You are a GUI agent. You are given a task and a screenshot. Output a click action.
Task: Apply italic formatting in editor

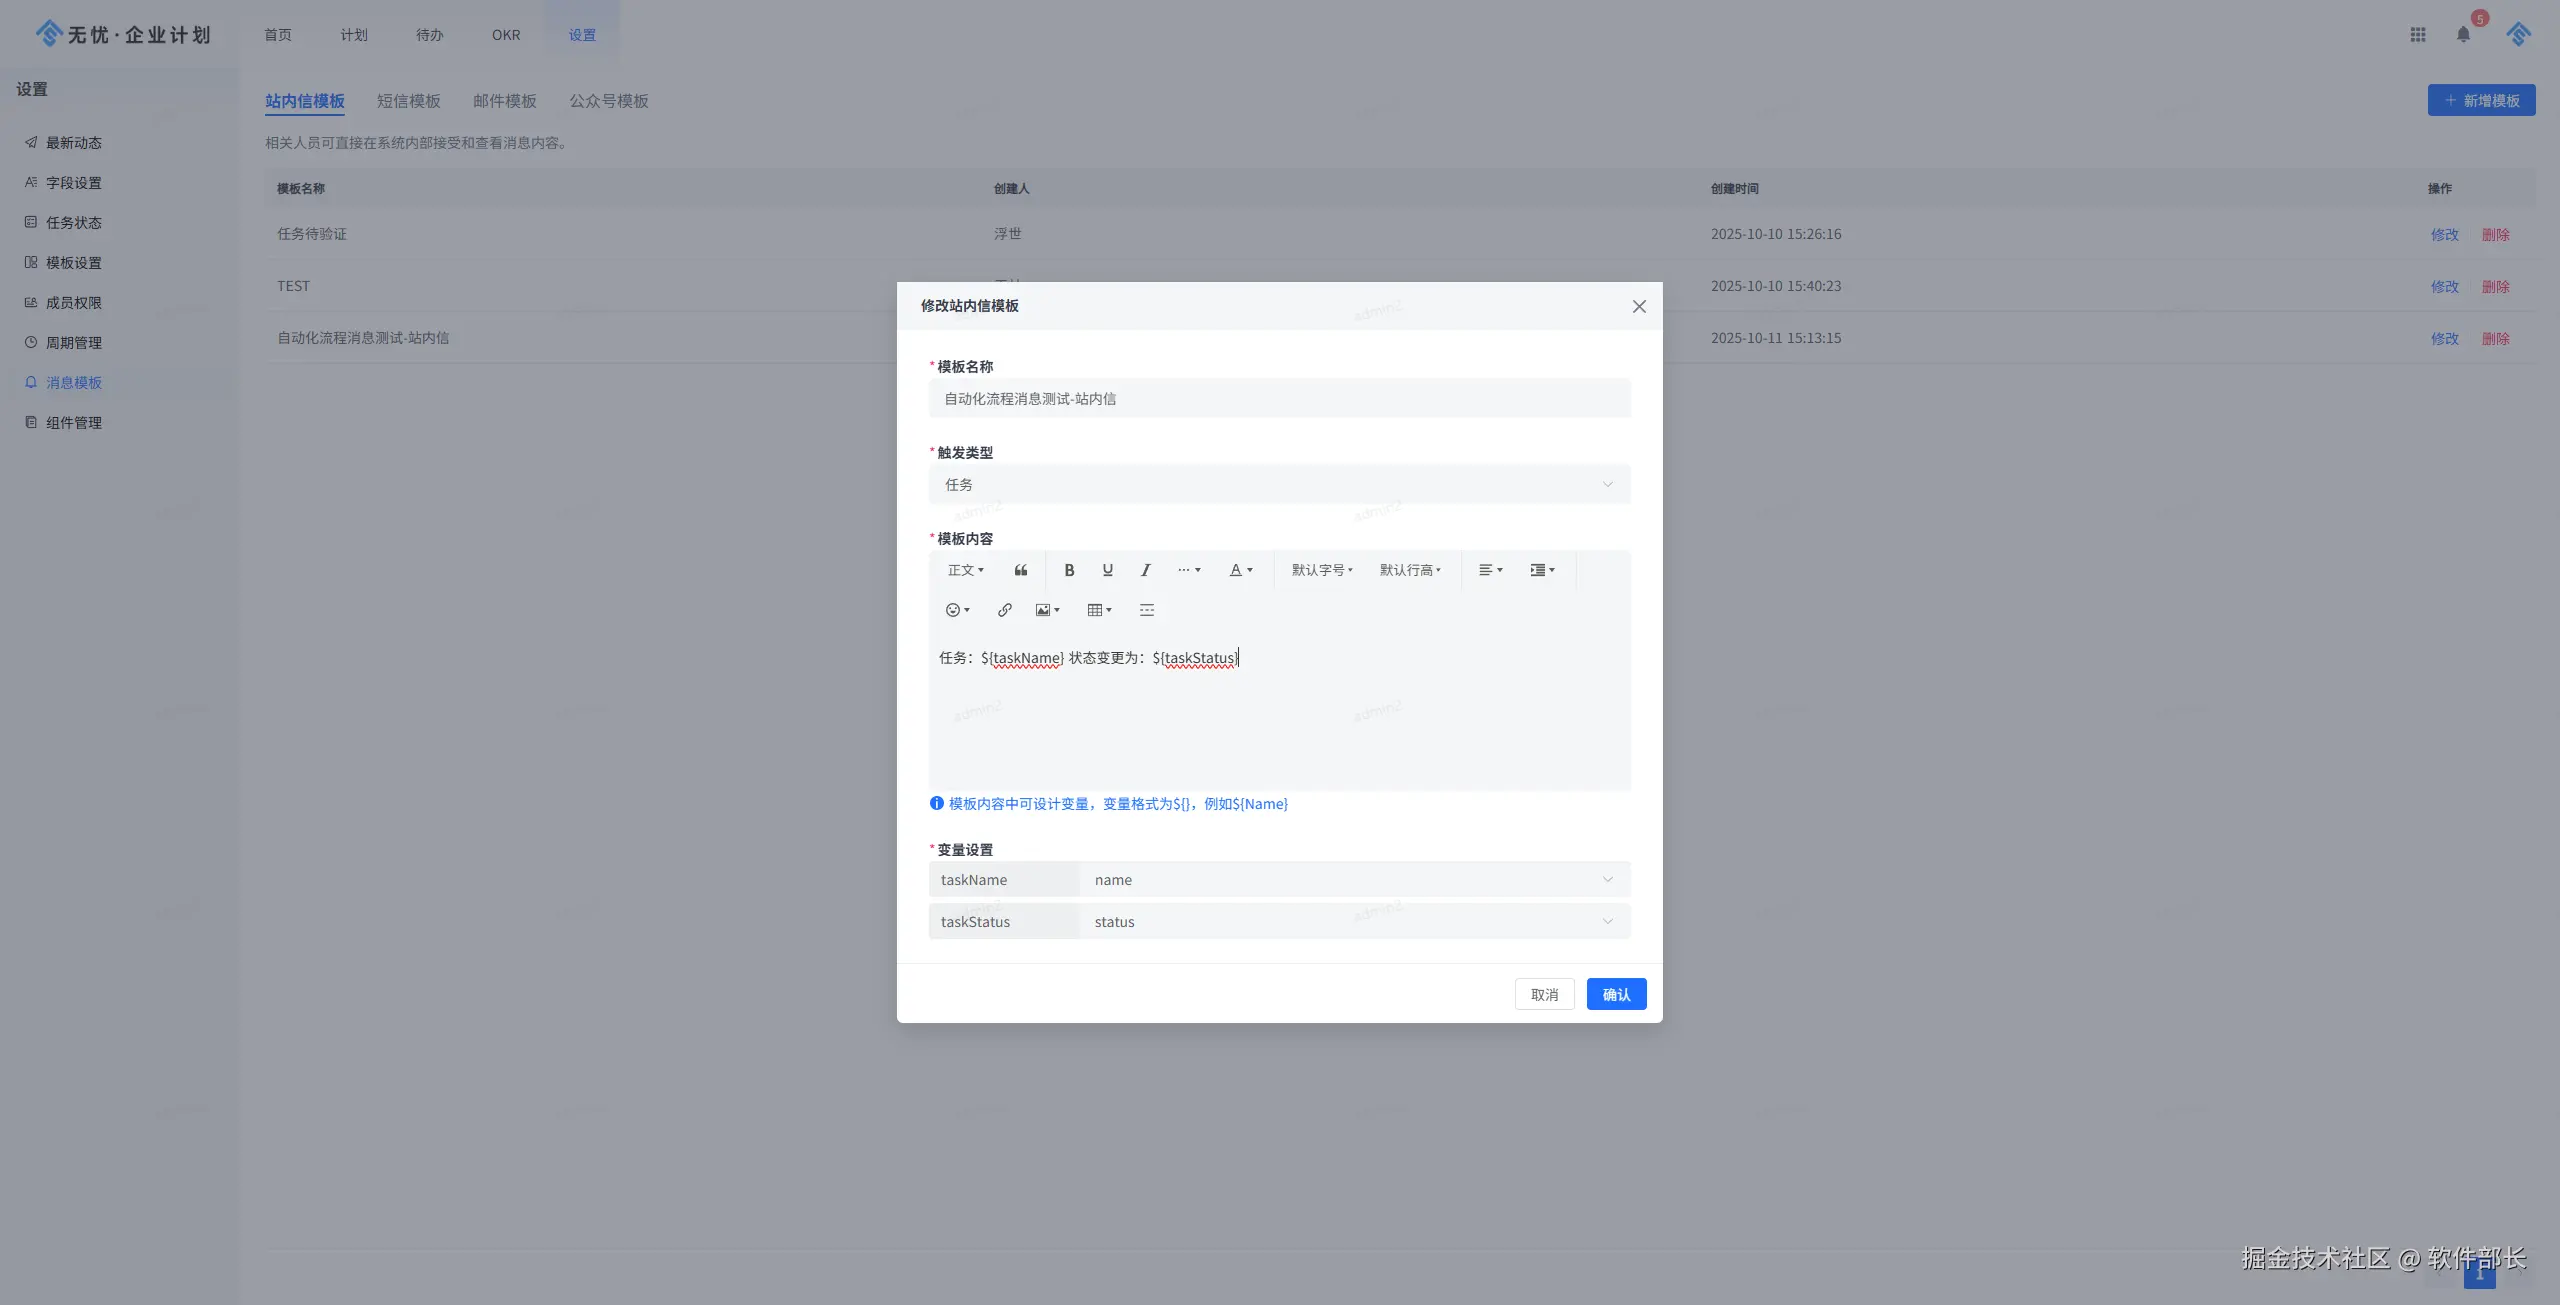coord(1145,570)
